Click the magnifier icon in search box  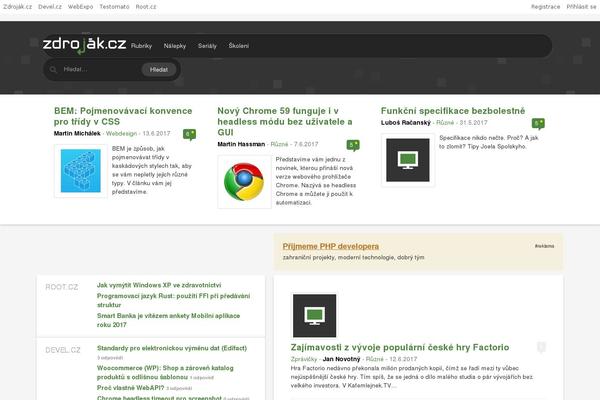(x=52, y=70)
